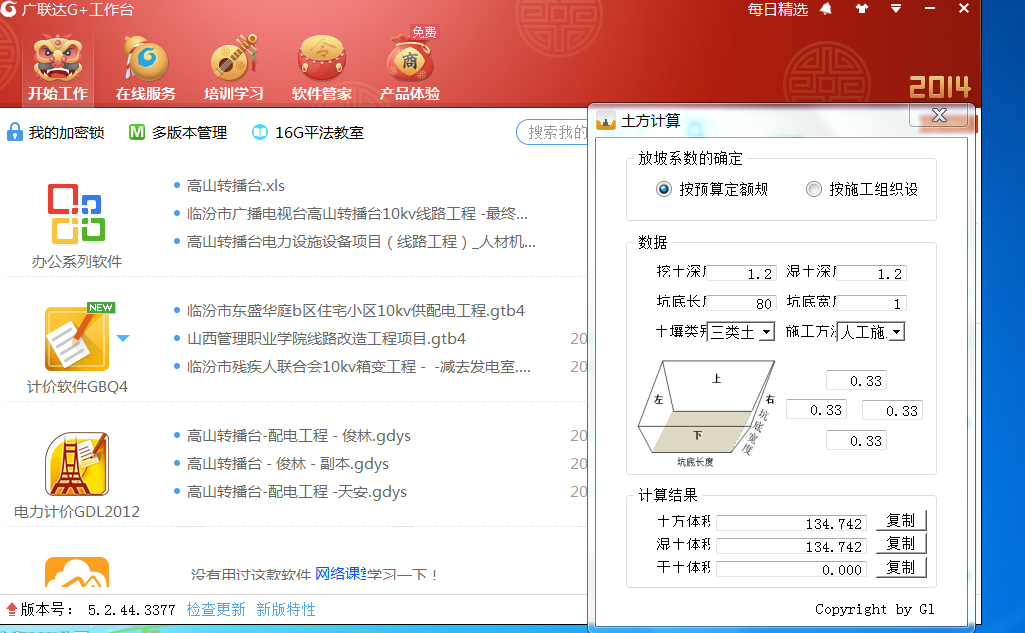Click the 搜索 search field
Viewport: 1025px width, 633px height.
click(x=553, y=132)
